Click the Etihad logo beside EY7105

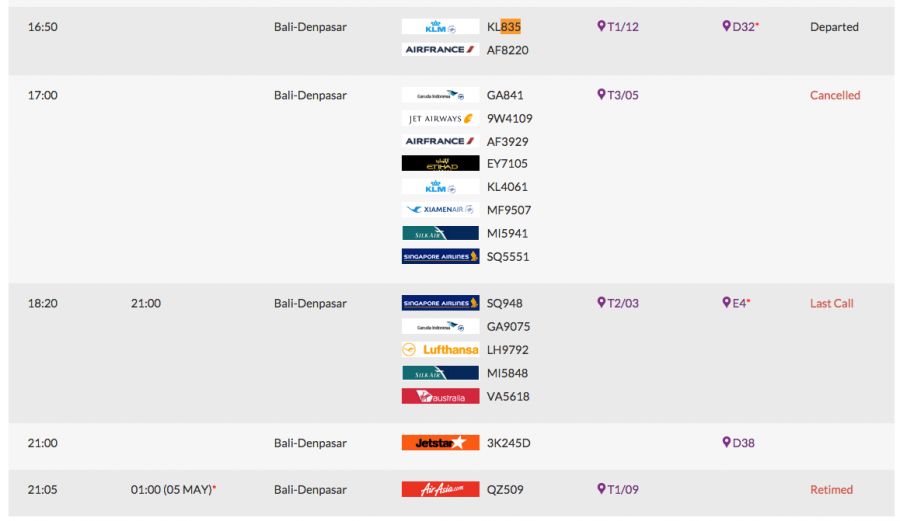point(440,164)
